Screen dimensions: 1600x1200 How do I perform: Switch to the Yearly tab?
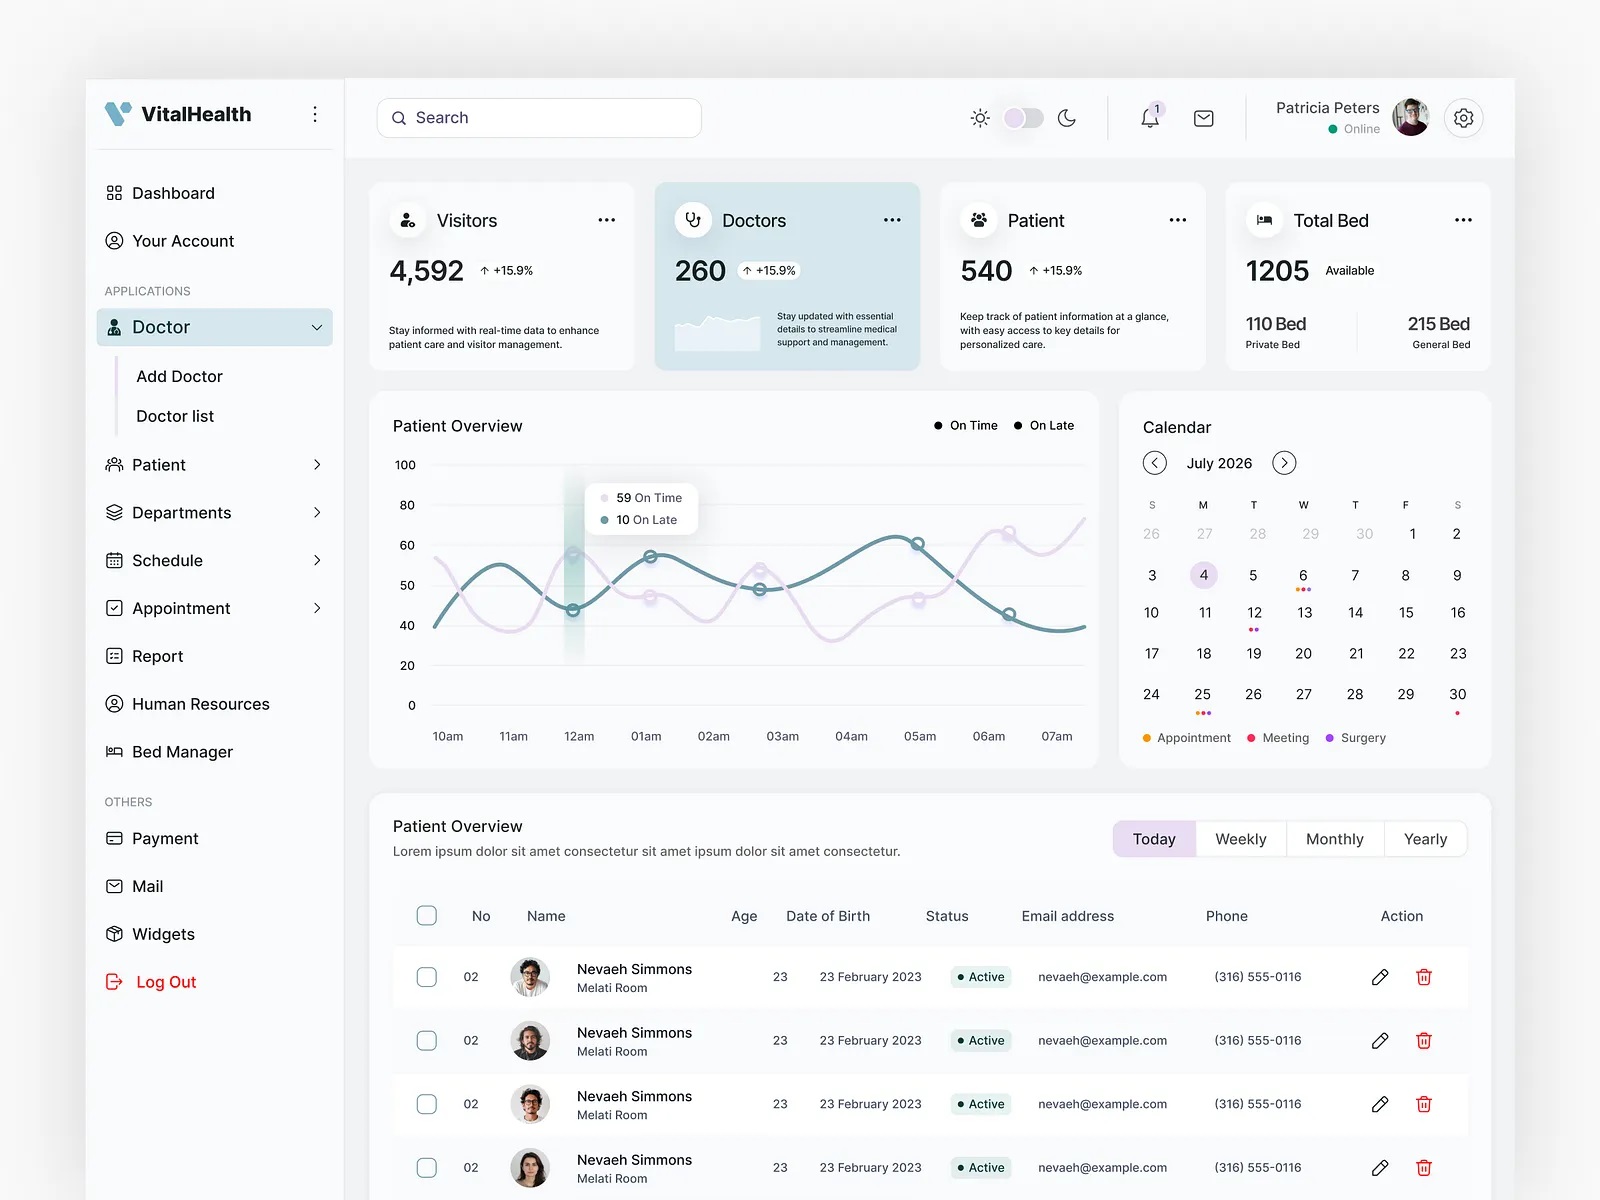1426,839
